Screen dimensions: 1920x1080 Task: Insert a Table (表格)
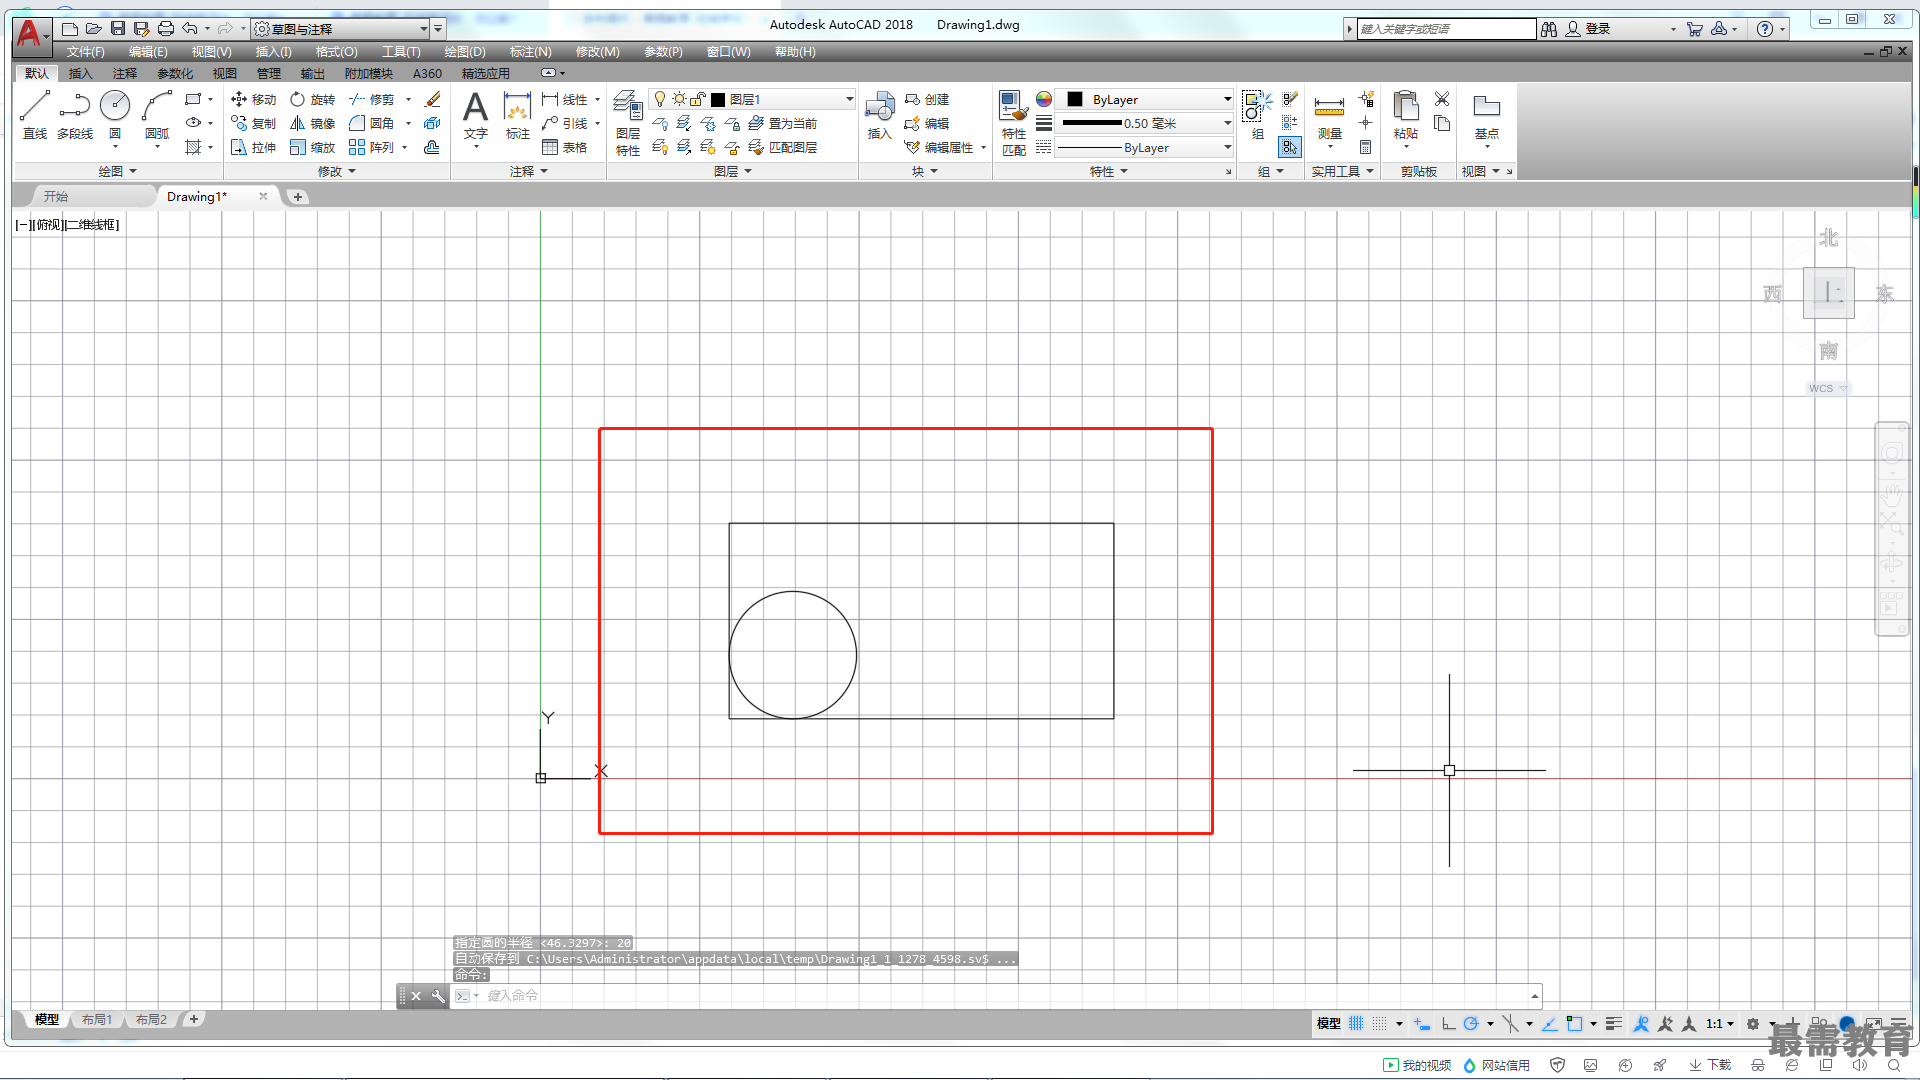[565, 147]
